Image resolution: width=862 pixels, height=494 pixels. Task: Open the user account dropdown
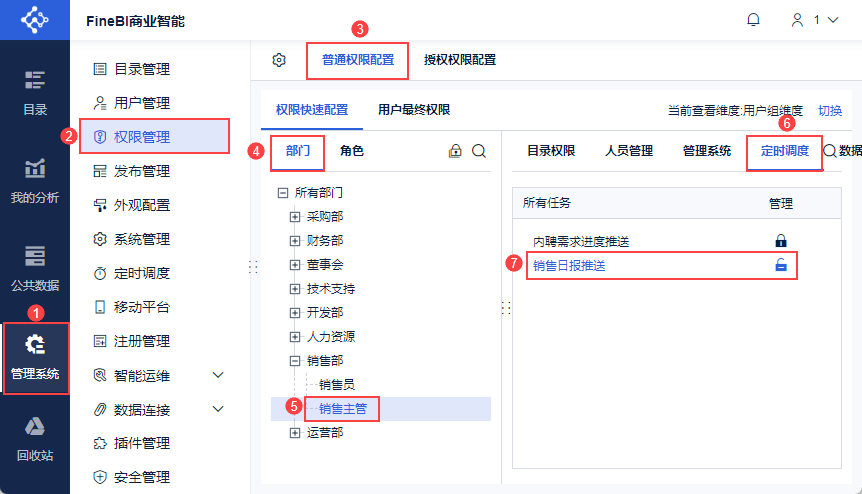click(815, 20)
